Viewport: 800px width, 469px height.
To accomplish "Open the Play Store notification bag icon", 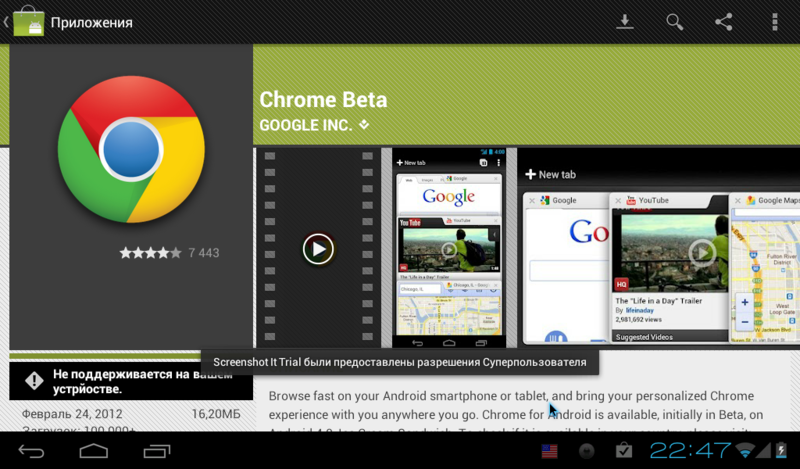I will [623, 451].
